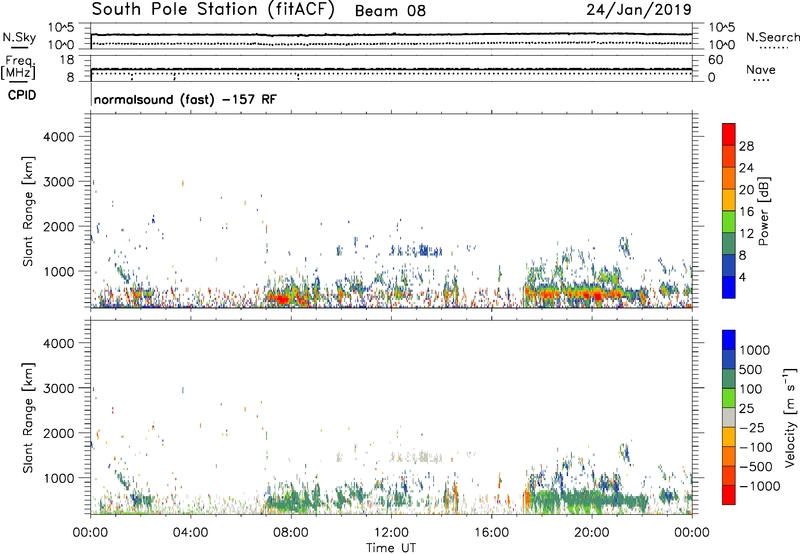Click the '-25' velocity scale value
The width and height of the screenshot is (800, 554).
click(x=752, y=427)
